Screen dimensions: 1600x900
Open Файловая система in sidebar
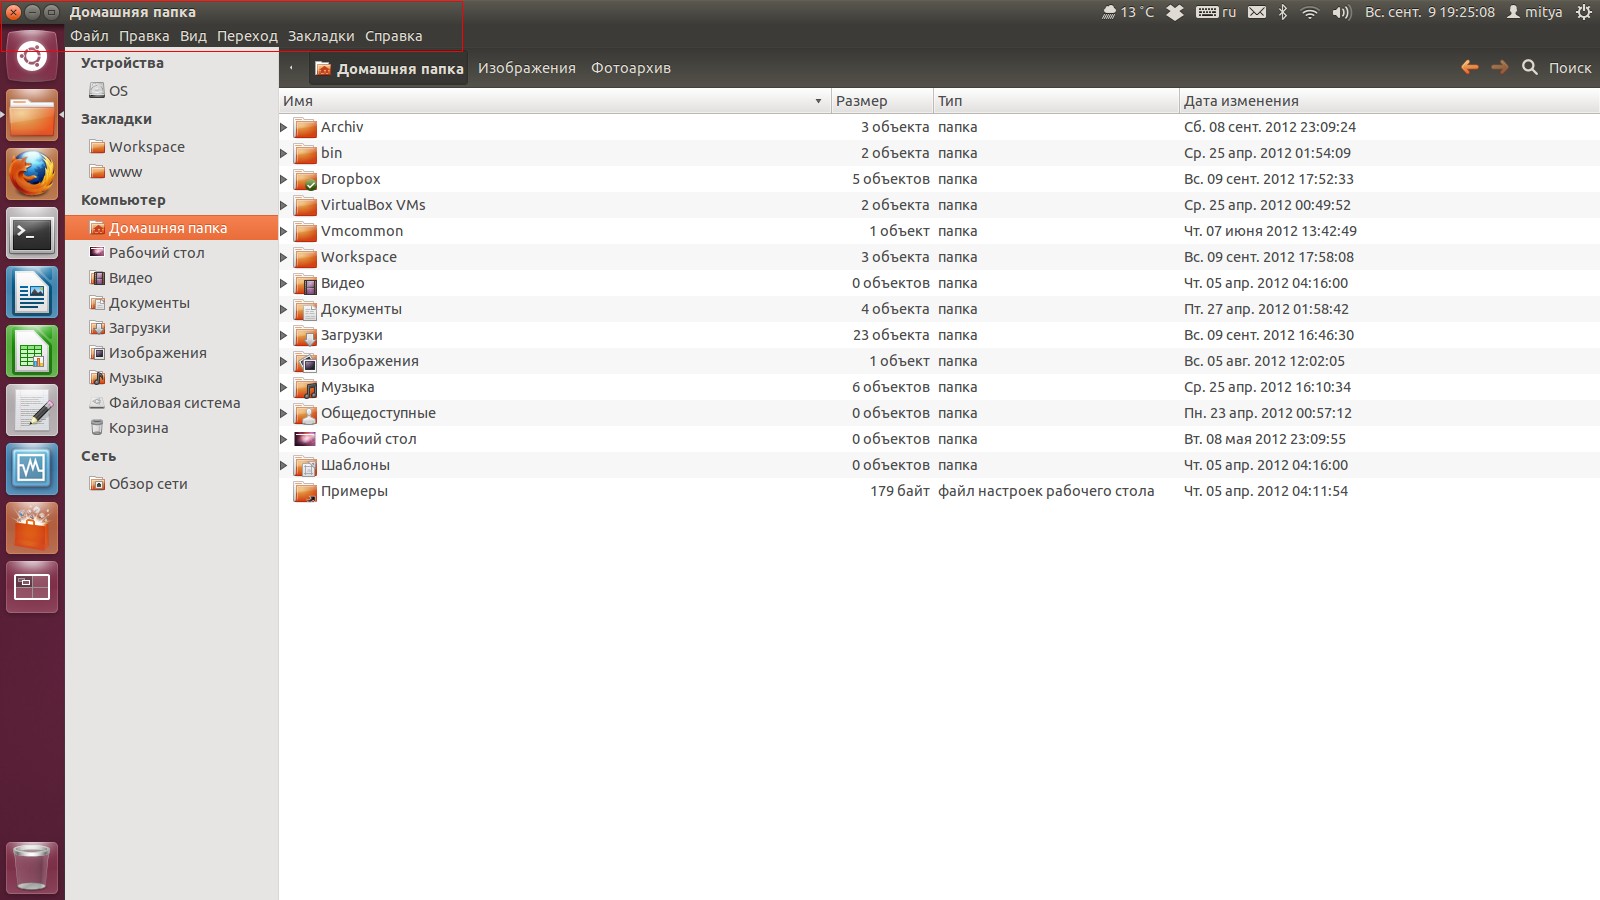tap(174, 403)
